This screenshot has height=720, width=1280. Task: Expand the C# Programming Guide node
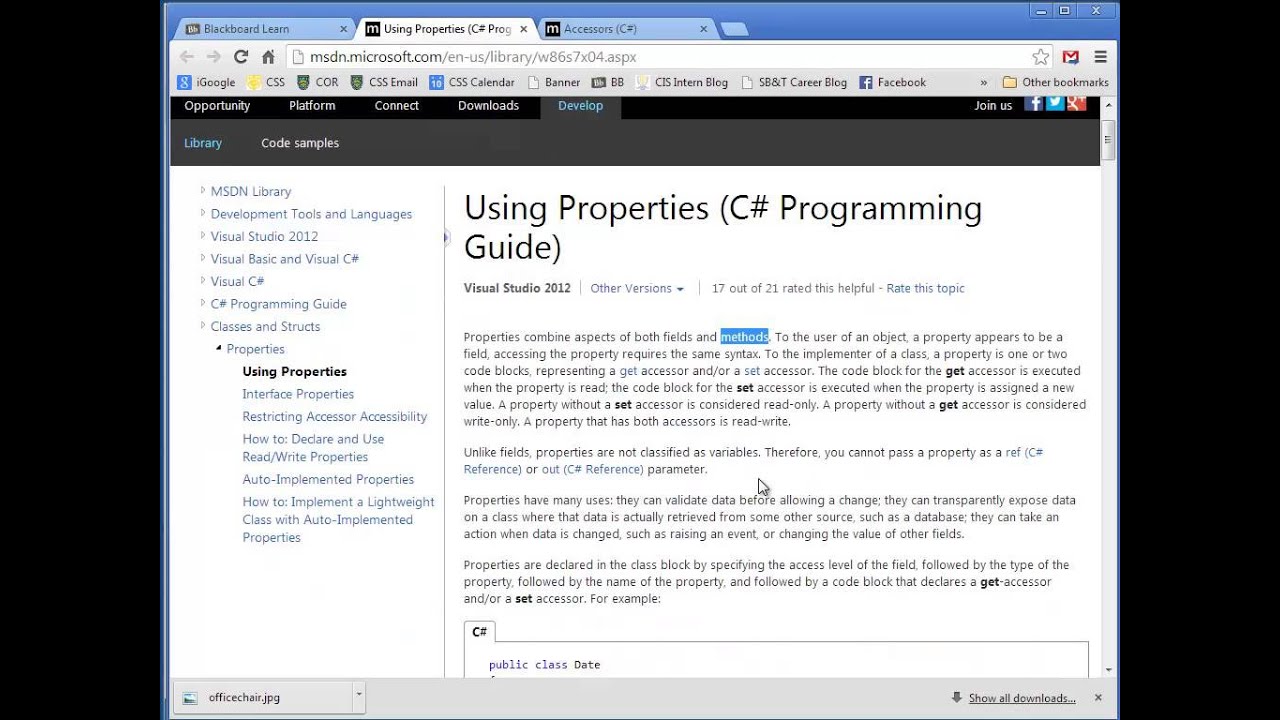203,303
